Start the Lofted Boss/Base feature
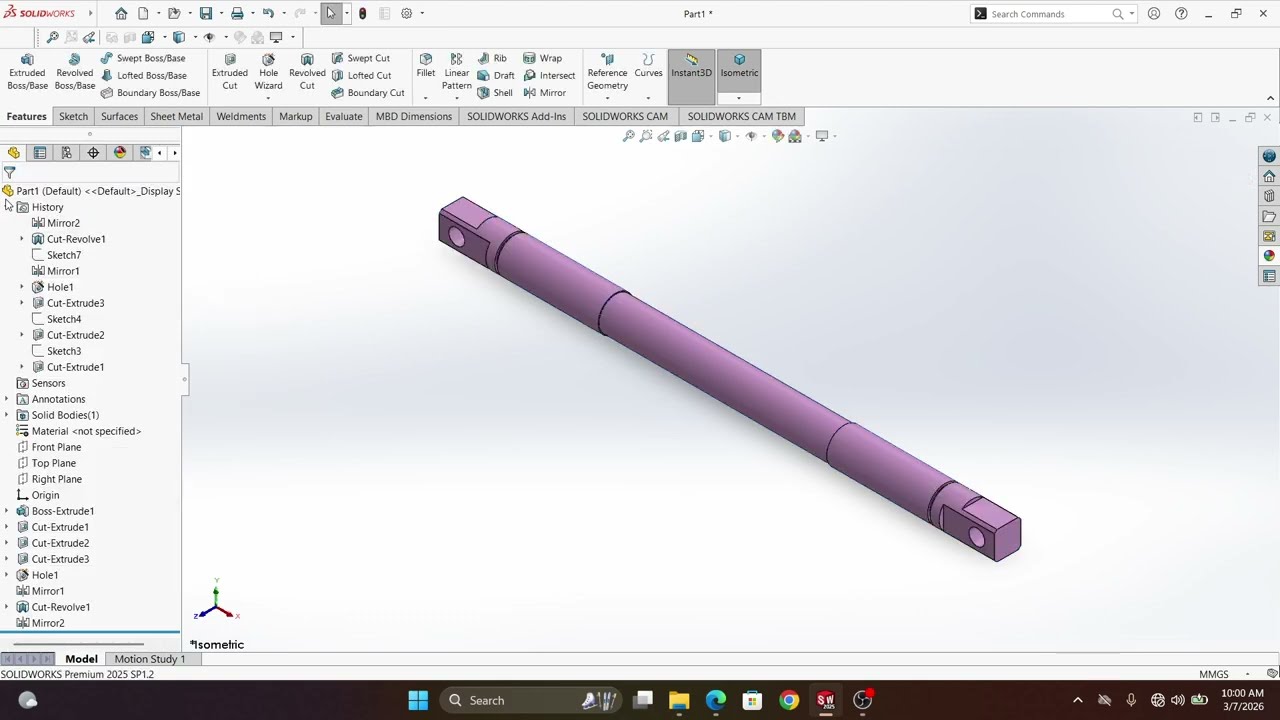 pyautogui.click(x=143, y=75)
